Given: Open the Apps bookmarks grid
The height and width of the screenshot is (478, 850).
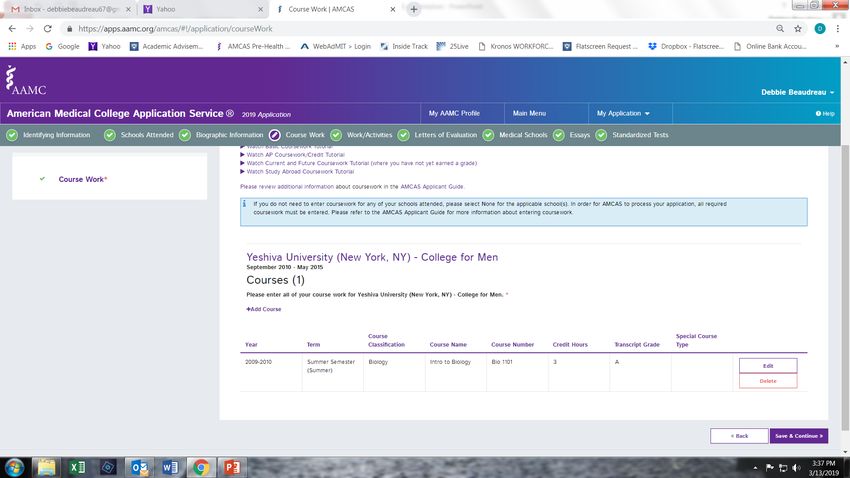Looking at the screenshot, I should pyautogui.click(x=22, y=47).
